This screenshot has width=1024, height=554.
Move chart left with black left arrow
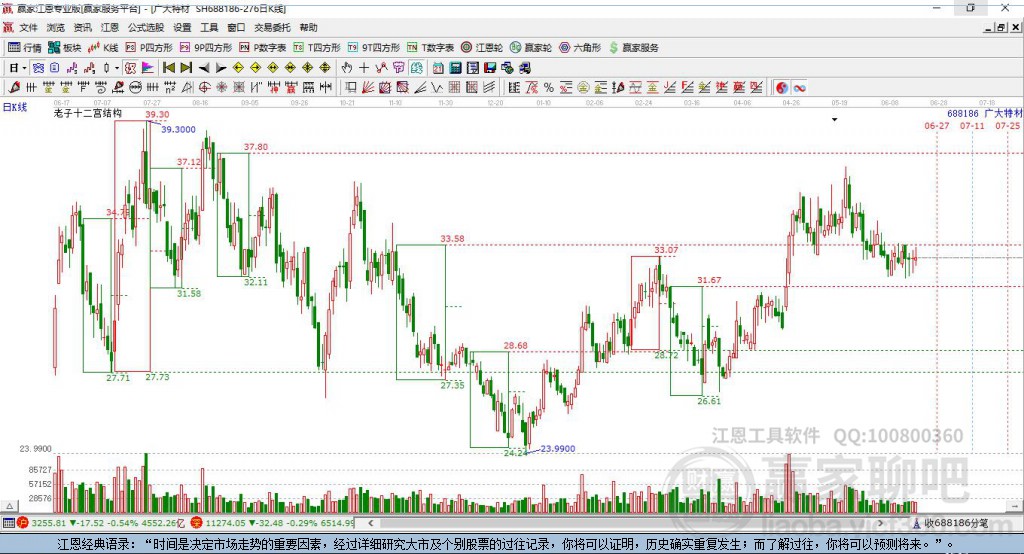(204, 68)
